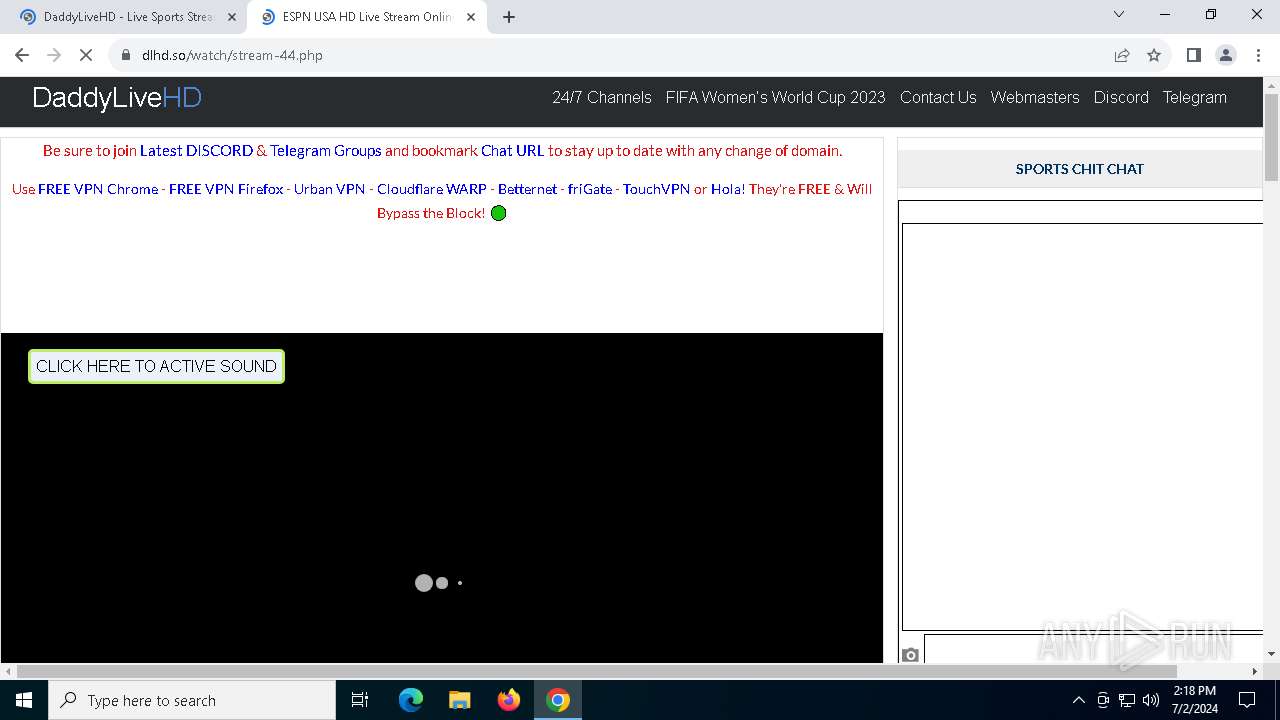Click the black video player area
Viewport: 1280px width, 720px height.
click(441, 497)
